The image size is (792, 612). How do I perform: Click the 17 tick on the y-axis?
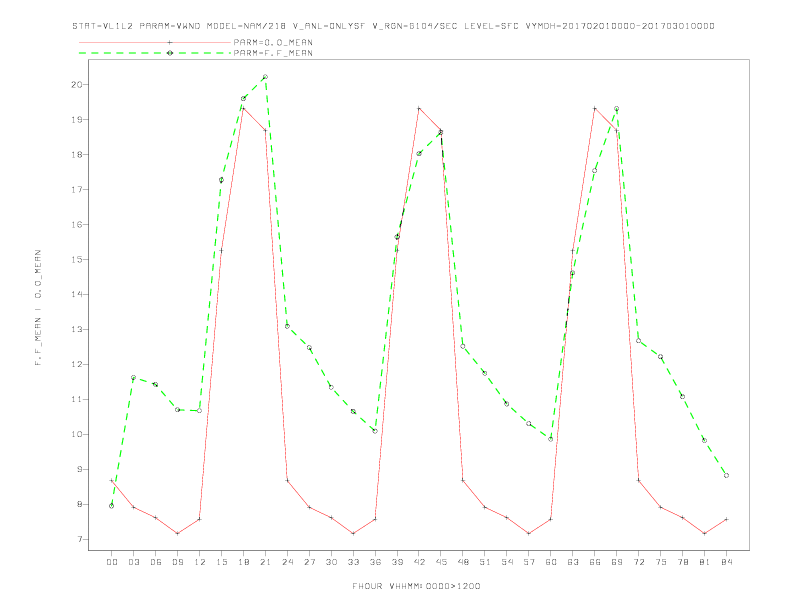point(76,189)
